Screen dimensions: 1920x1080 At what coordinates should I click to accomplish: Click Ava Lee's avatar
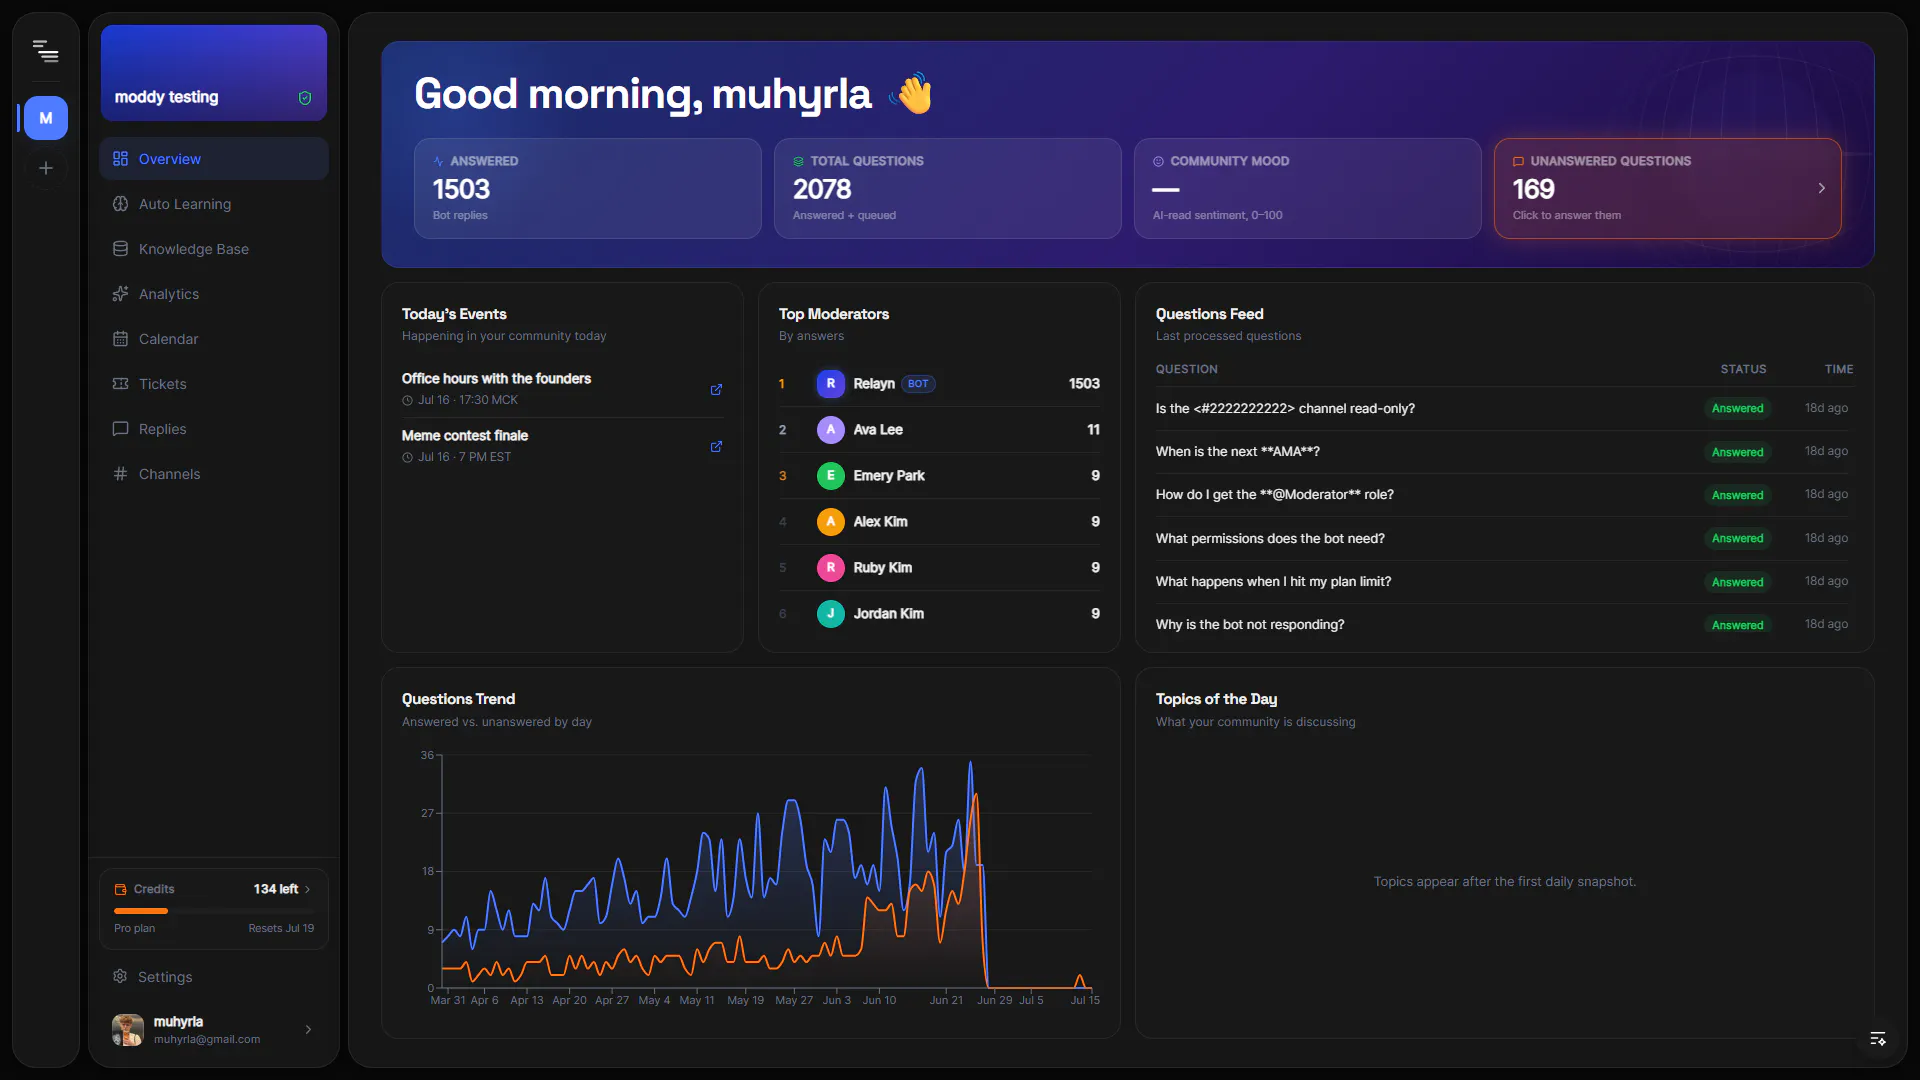(x=831, y=430)
